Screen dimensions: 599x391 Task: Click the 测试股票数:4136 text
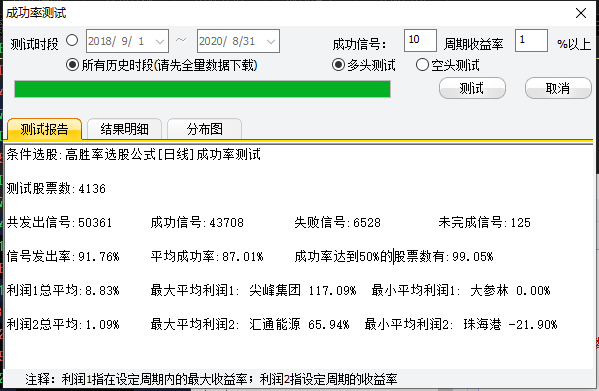coord(56,188)
